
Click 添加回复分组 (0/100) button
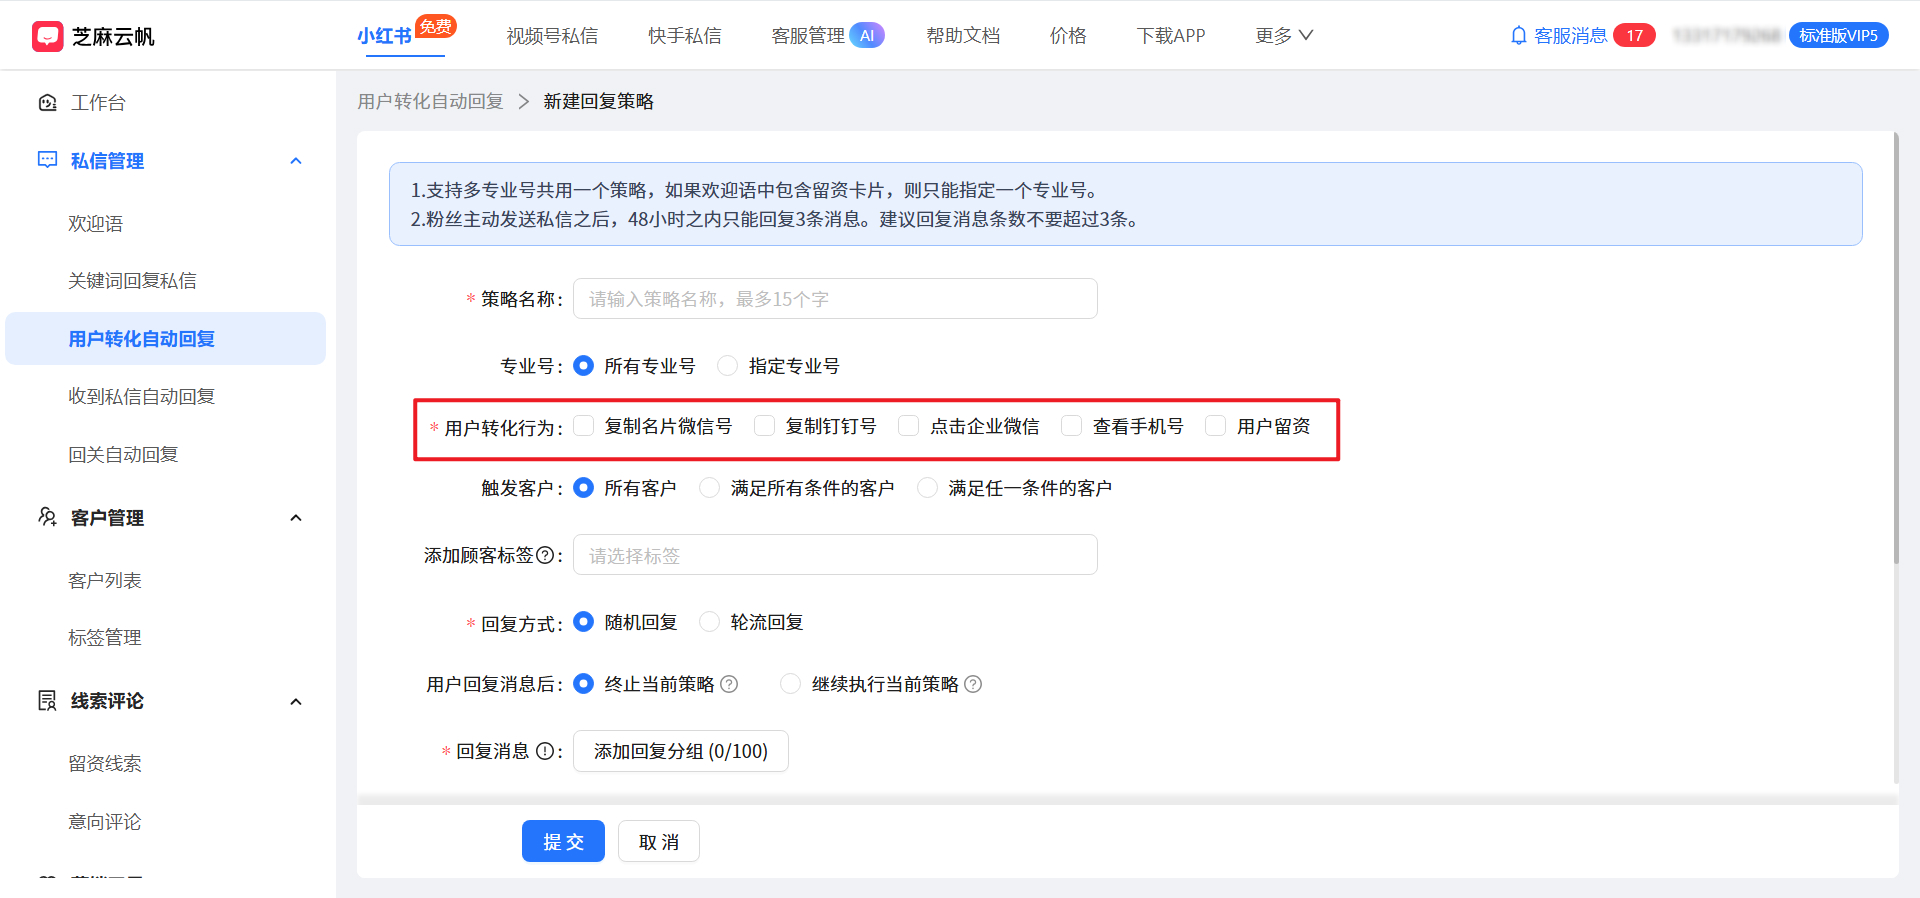coord(681,751)
